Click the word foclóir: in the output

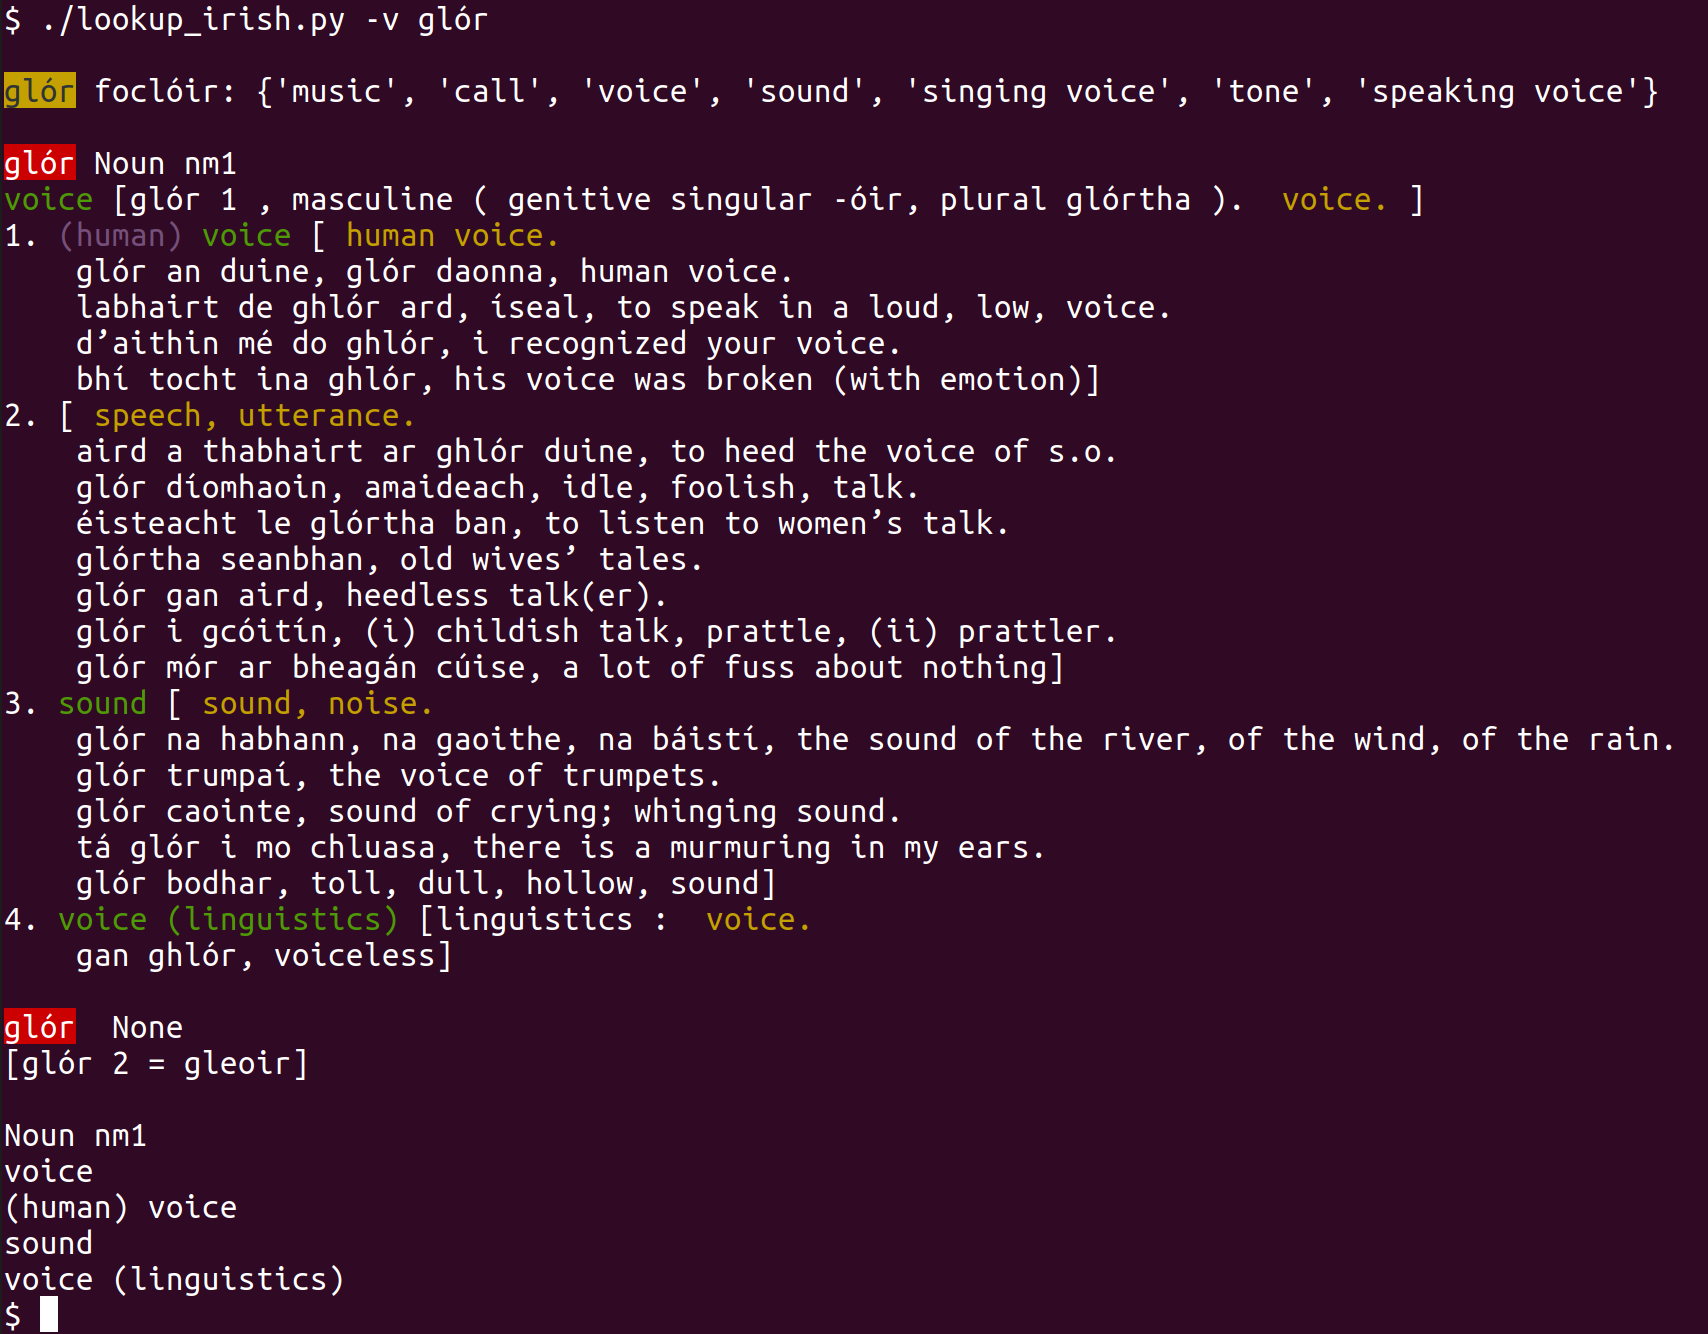tap(165, 91)
